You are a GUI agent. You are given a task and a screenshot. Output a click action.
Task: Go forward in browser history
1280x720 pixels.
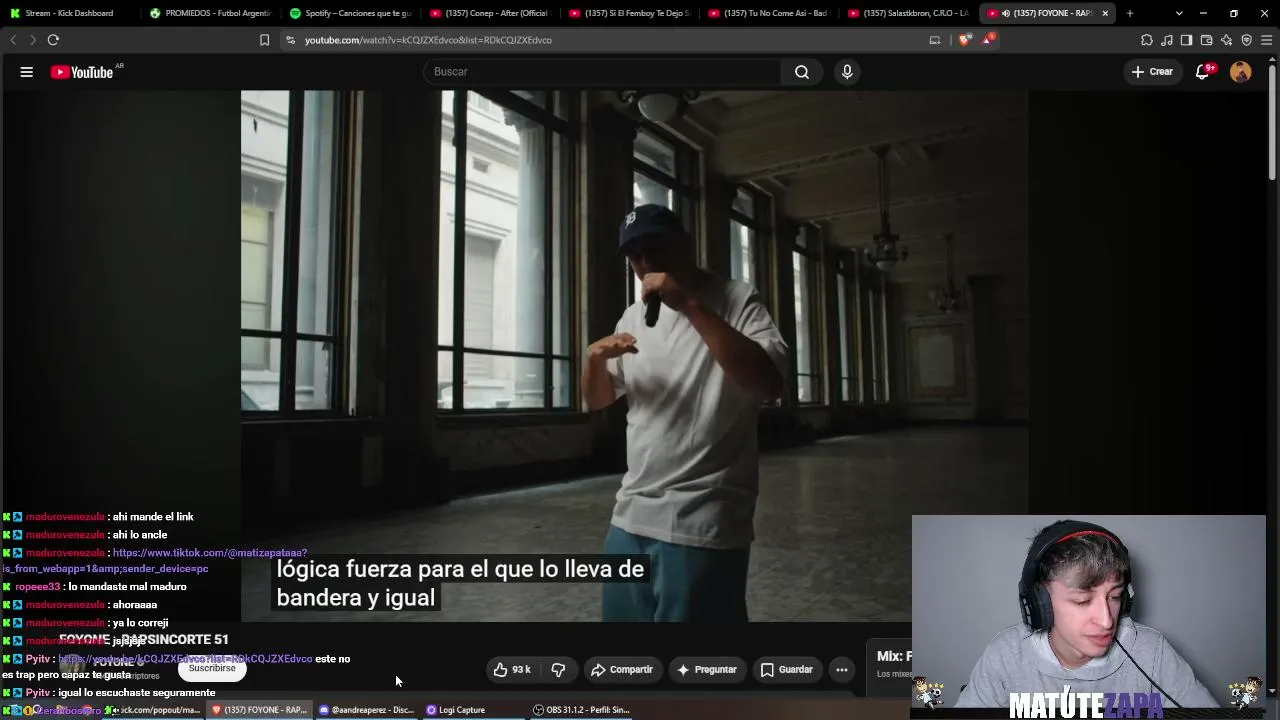(32, 40)
